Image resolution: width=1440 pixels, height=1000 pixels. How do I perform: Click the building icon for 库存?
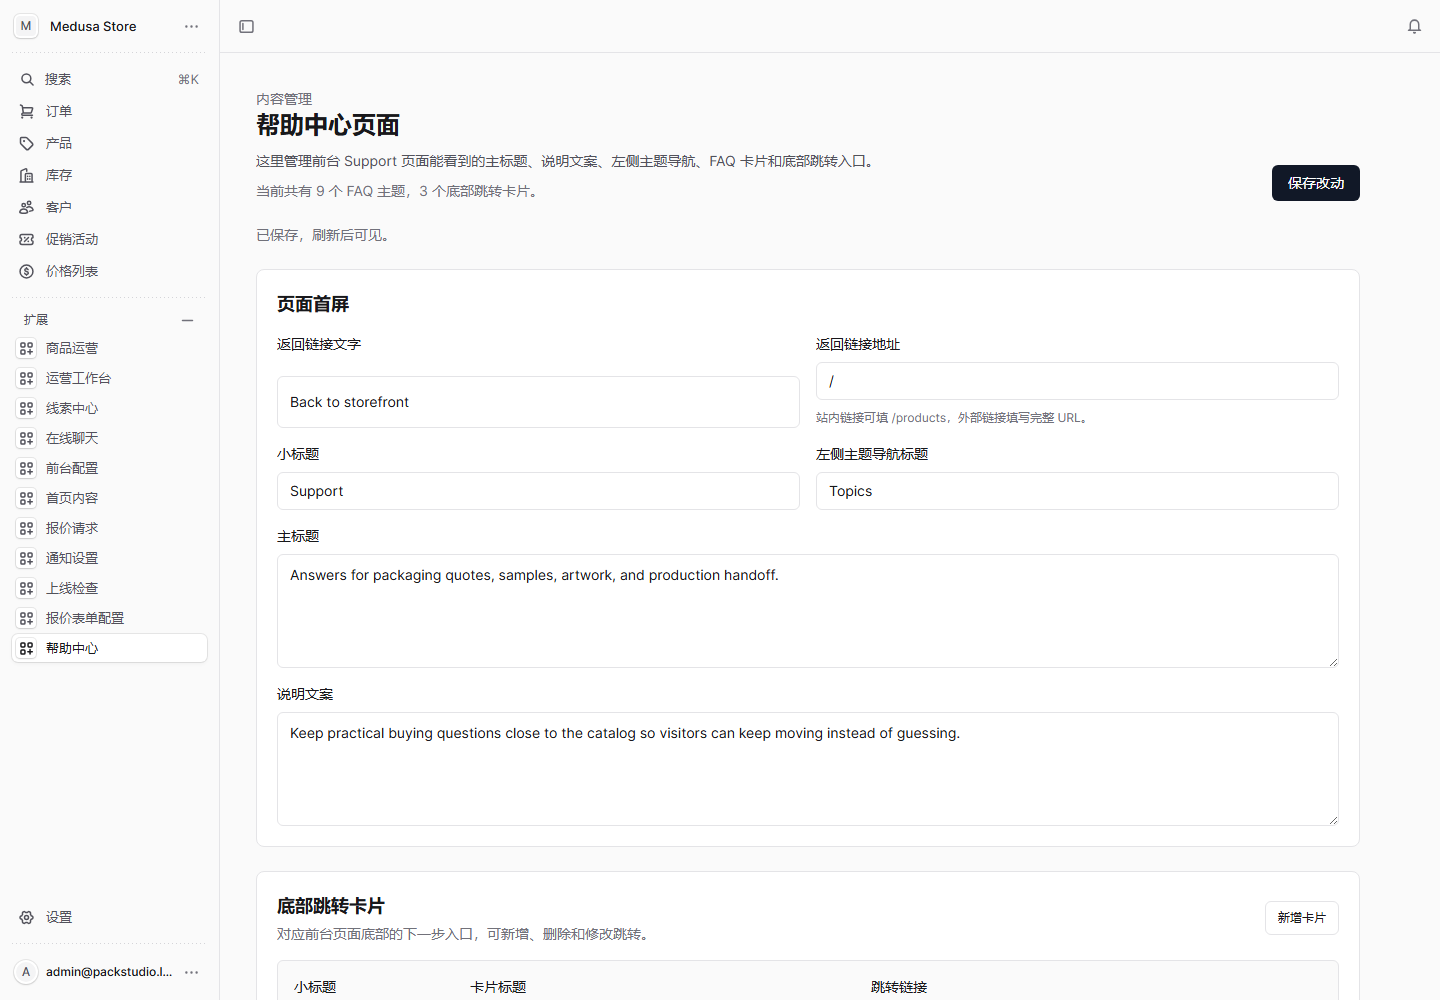tap(27, 175)
